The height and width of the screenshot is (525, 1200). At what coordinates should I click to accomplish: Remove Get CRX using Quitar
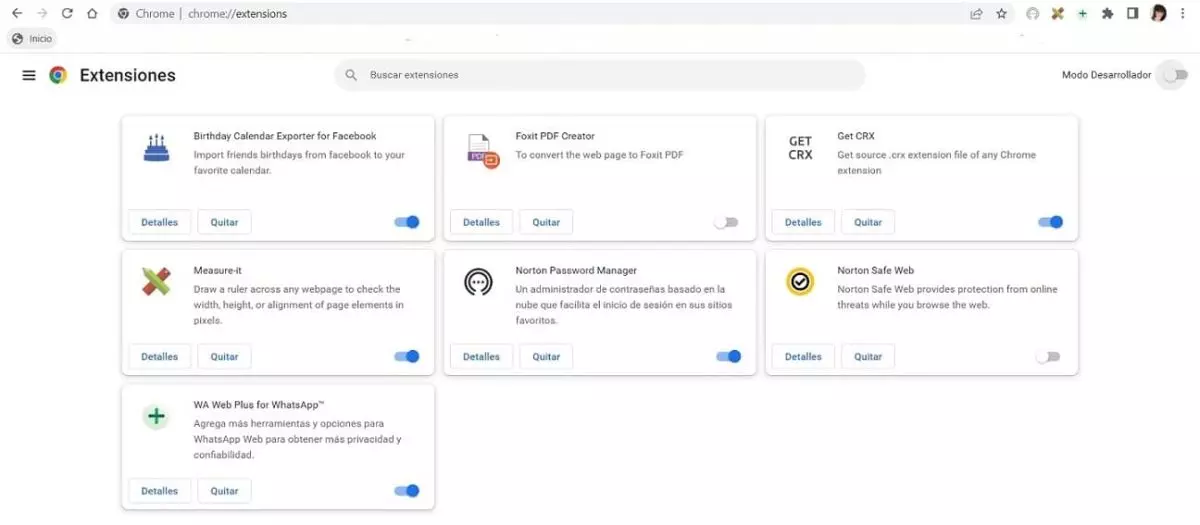pos(868,222)
